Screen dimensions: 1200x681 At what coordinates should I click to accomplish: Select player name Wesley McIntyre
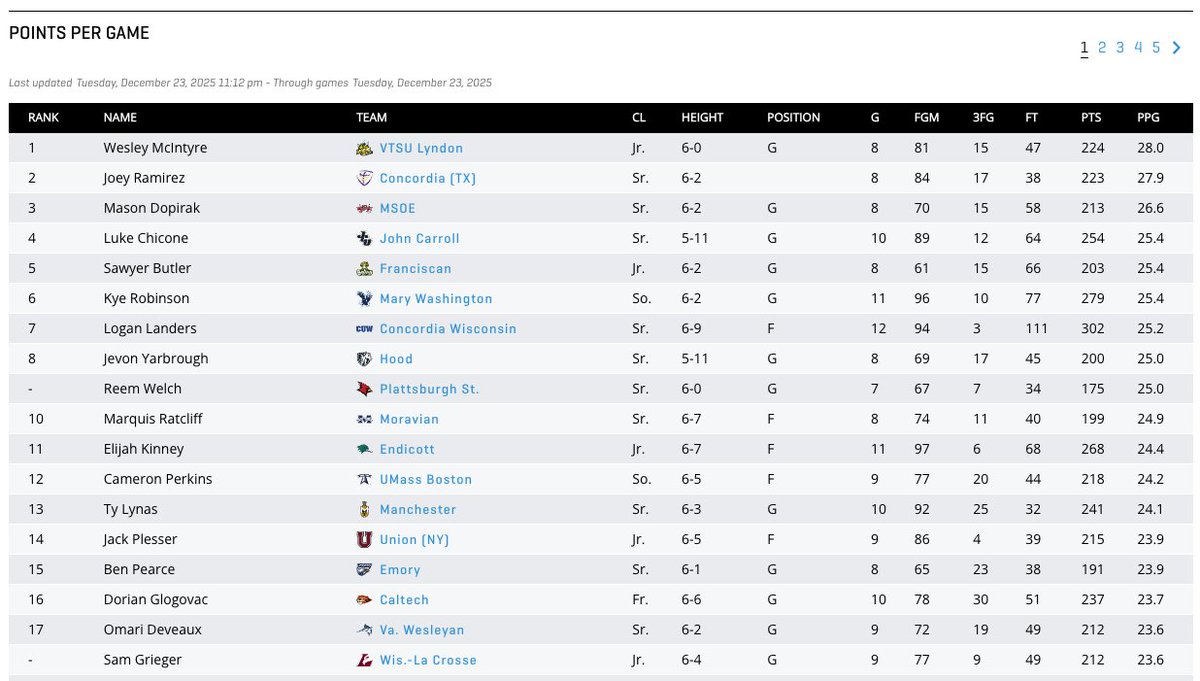(155, 148)
